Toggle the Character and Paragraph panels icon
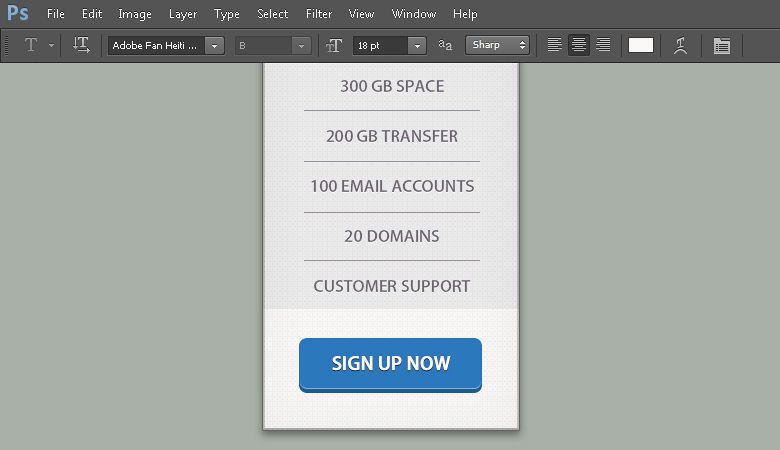 [722, 45]
